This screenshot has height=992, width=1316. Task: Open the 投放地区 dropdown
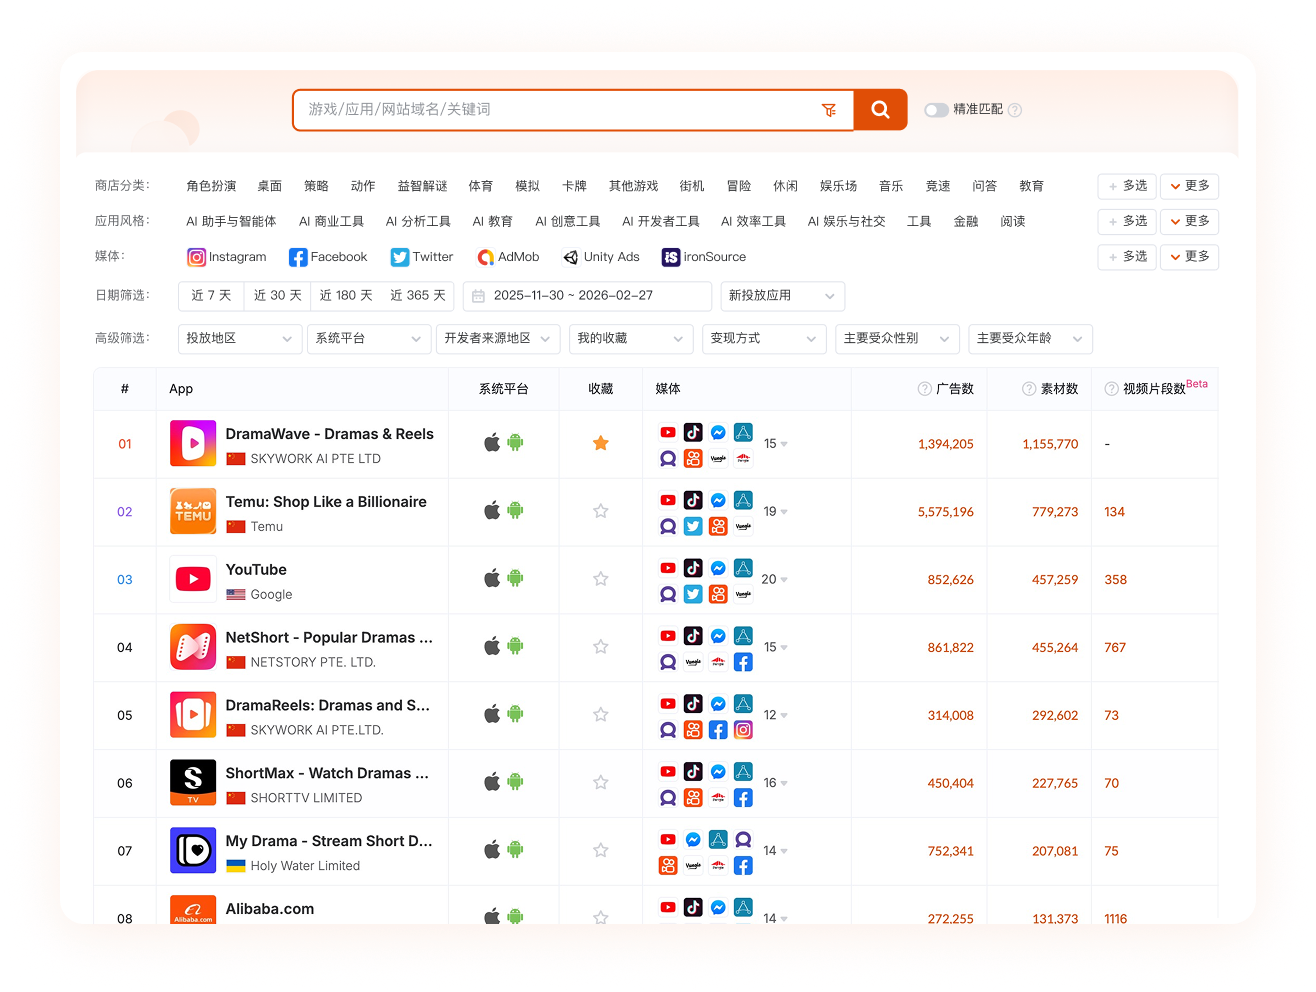[239, 339]
